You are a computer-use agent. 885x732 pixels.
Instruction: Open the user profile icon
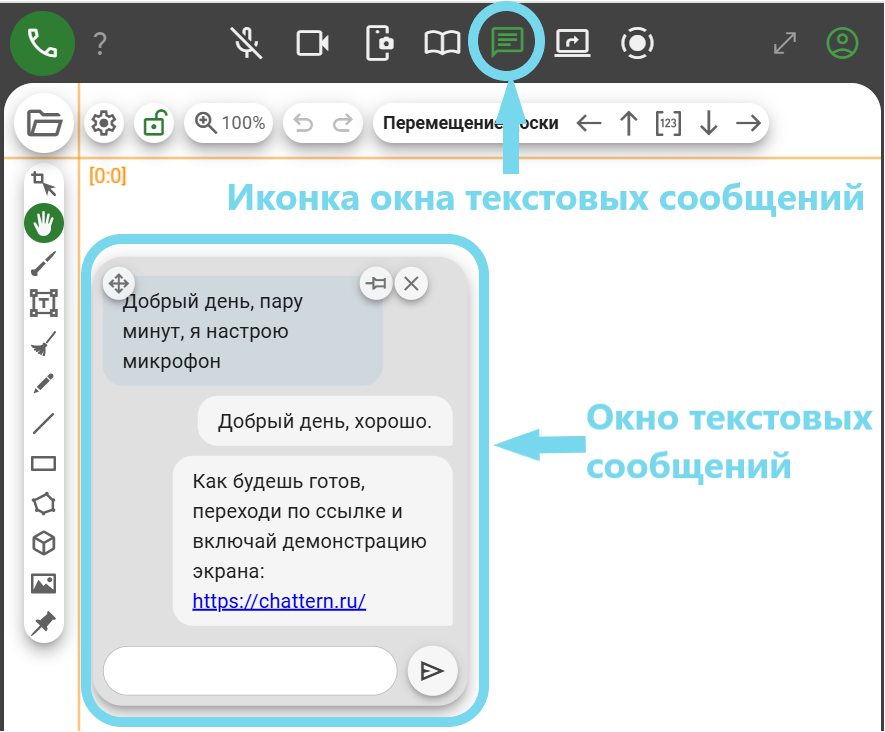point(842,43)
